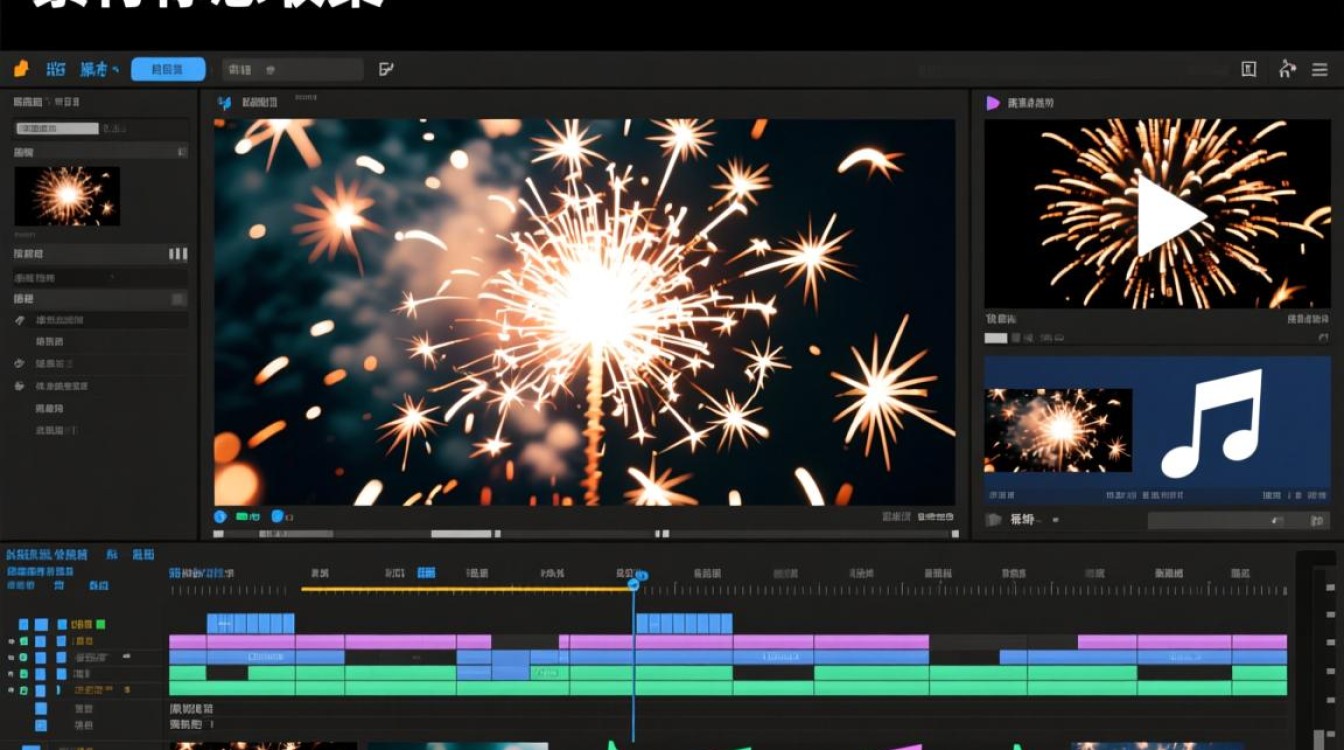Open the hamburger menu in top-right corner
Image resolution: width=1344 pixels, height=750 pixels.
[x=1320, y=69]
